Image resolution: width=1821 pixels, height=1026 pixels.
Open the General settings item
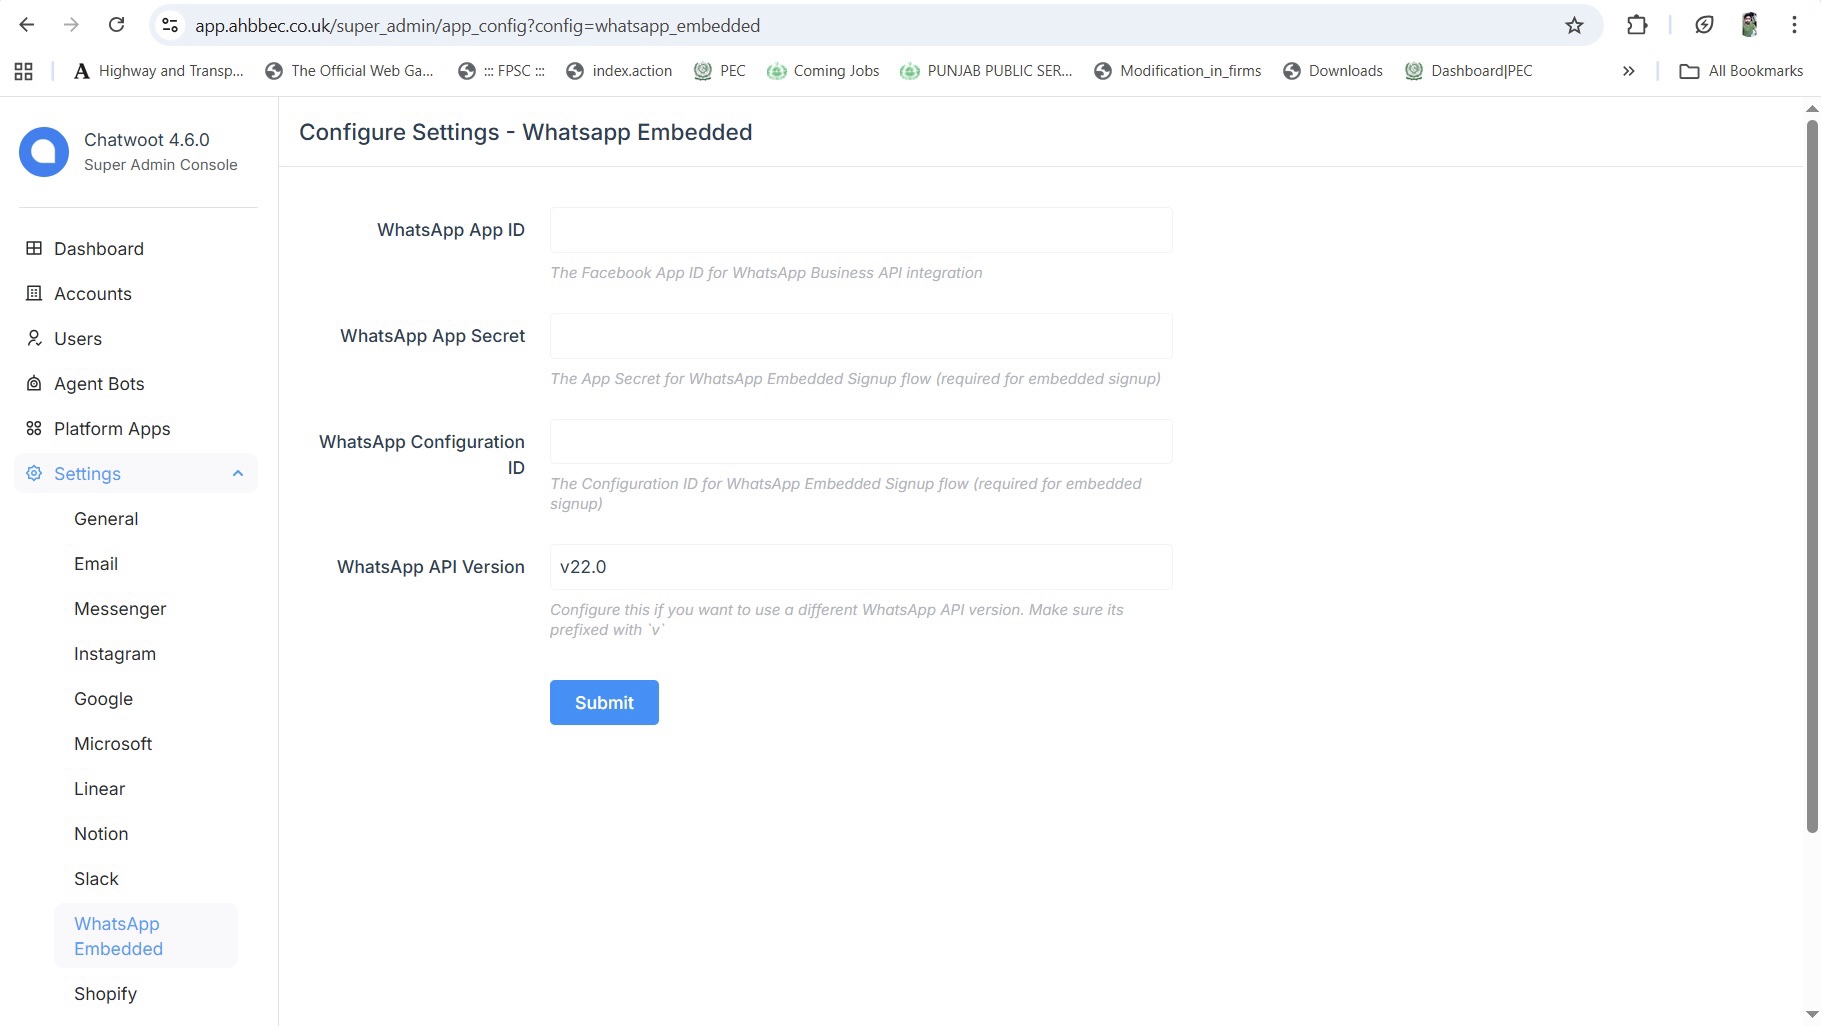tap(106, 519)
